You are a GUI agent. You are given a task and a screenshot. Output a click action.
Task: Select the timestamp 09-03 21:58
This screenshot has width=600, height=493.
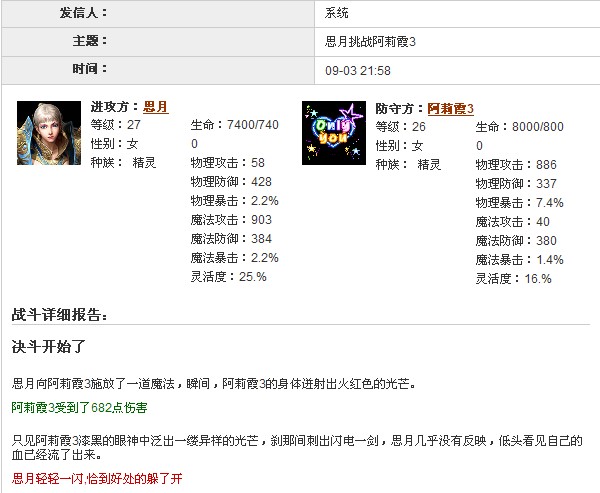point(358,70)
